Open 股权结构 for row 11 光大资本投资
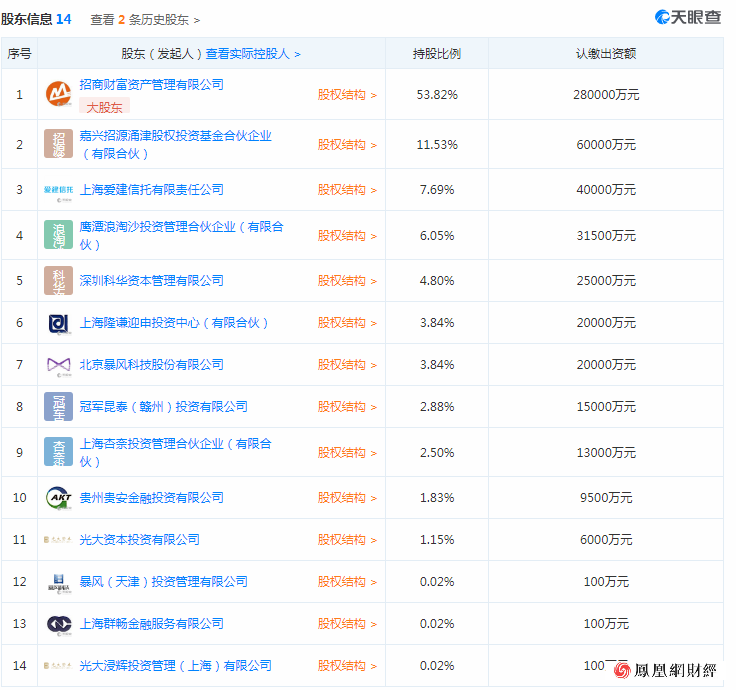The image size is (736, 690). [x=347, y=540]
